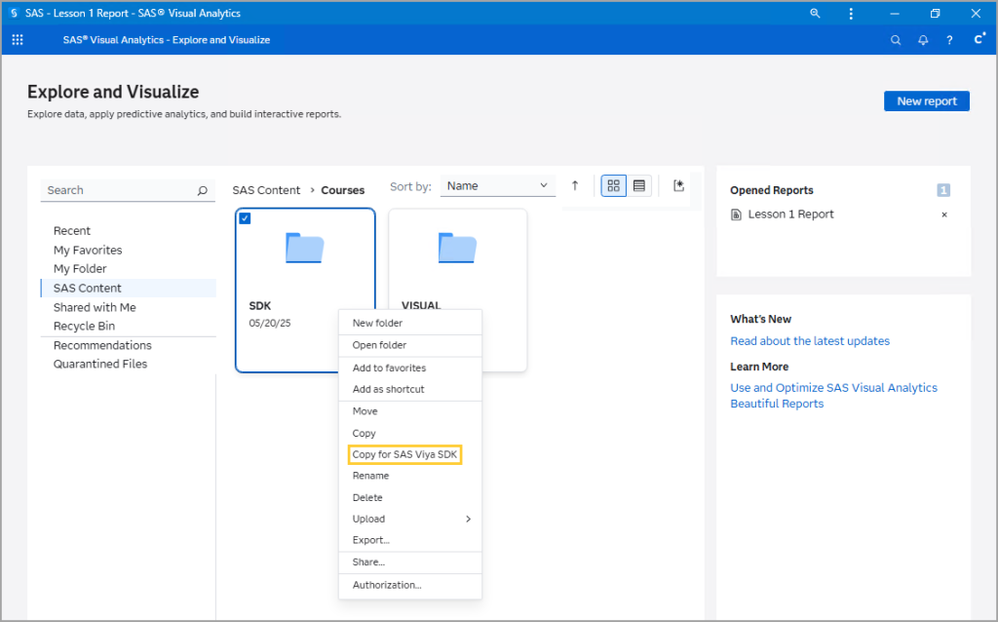The height and width of the screenshot is (622, 998).
Task: Click the New report button
Action: point(926,101)
